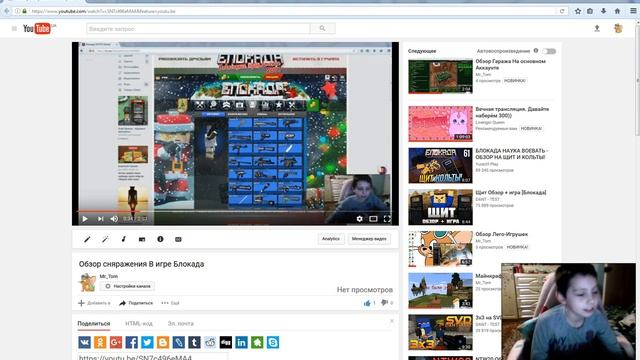This screenshot has width=640, height=360.
Task: Open the Firefox hamburger menu
Action: point(633,11)
